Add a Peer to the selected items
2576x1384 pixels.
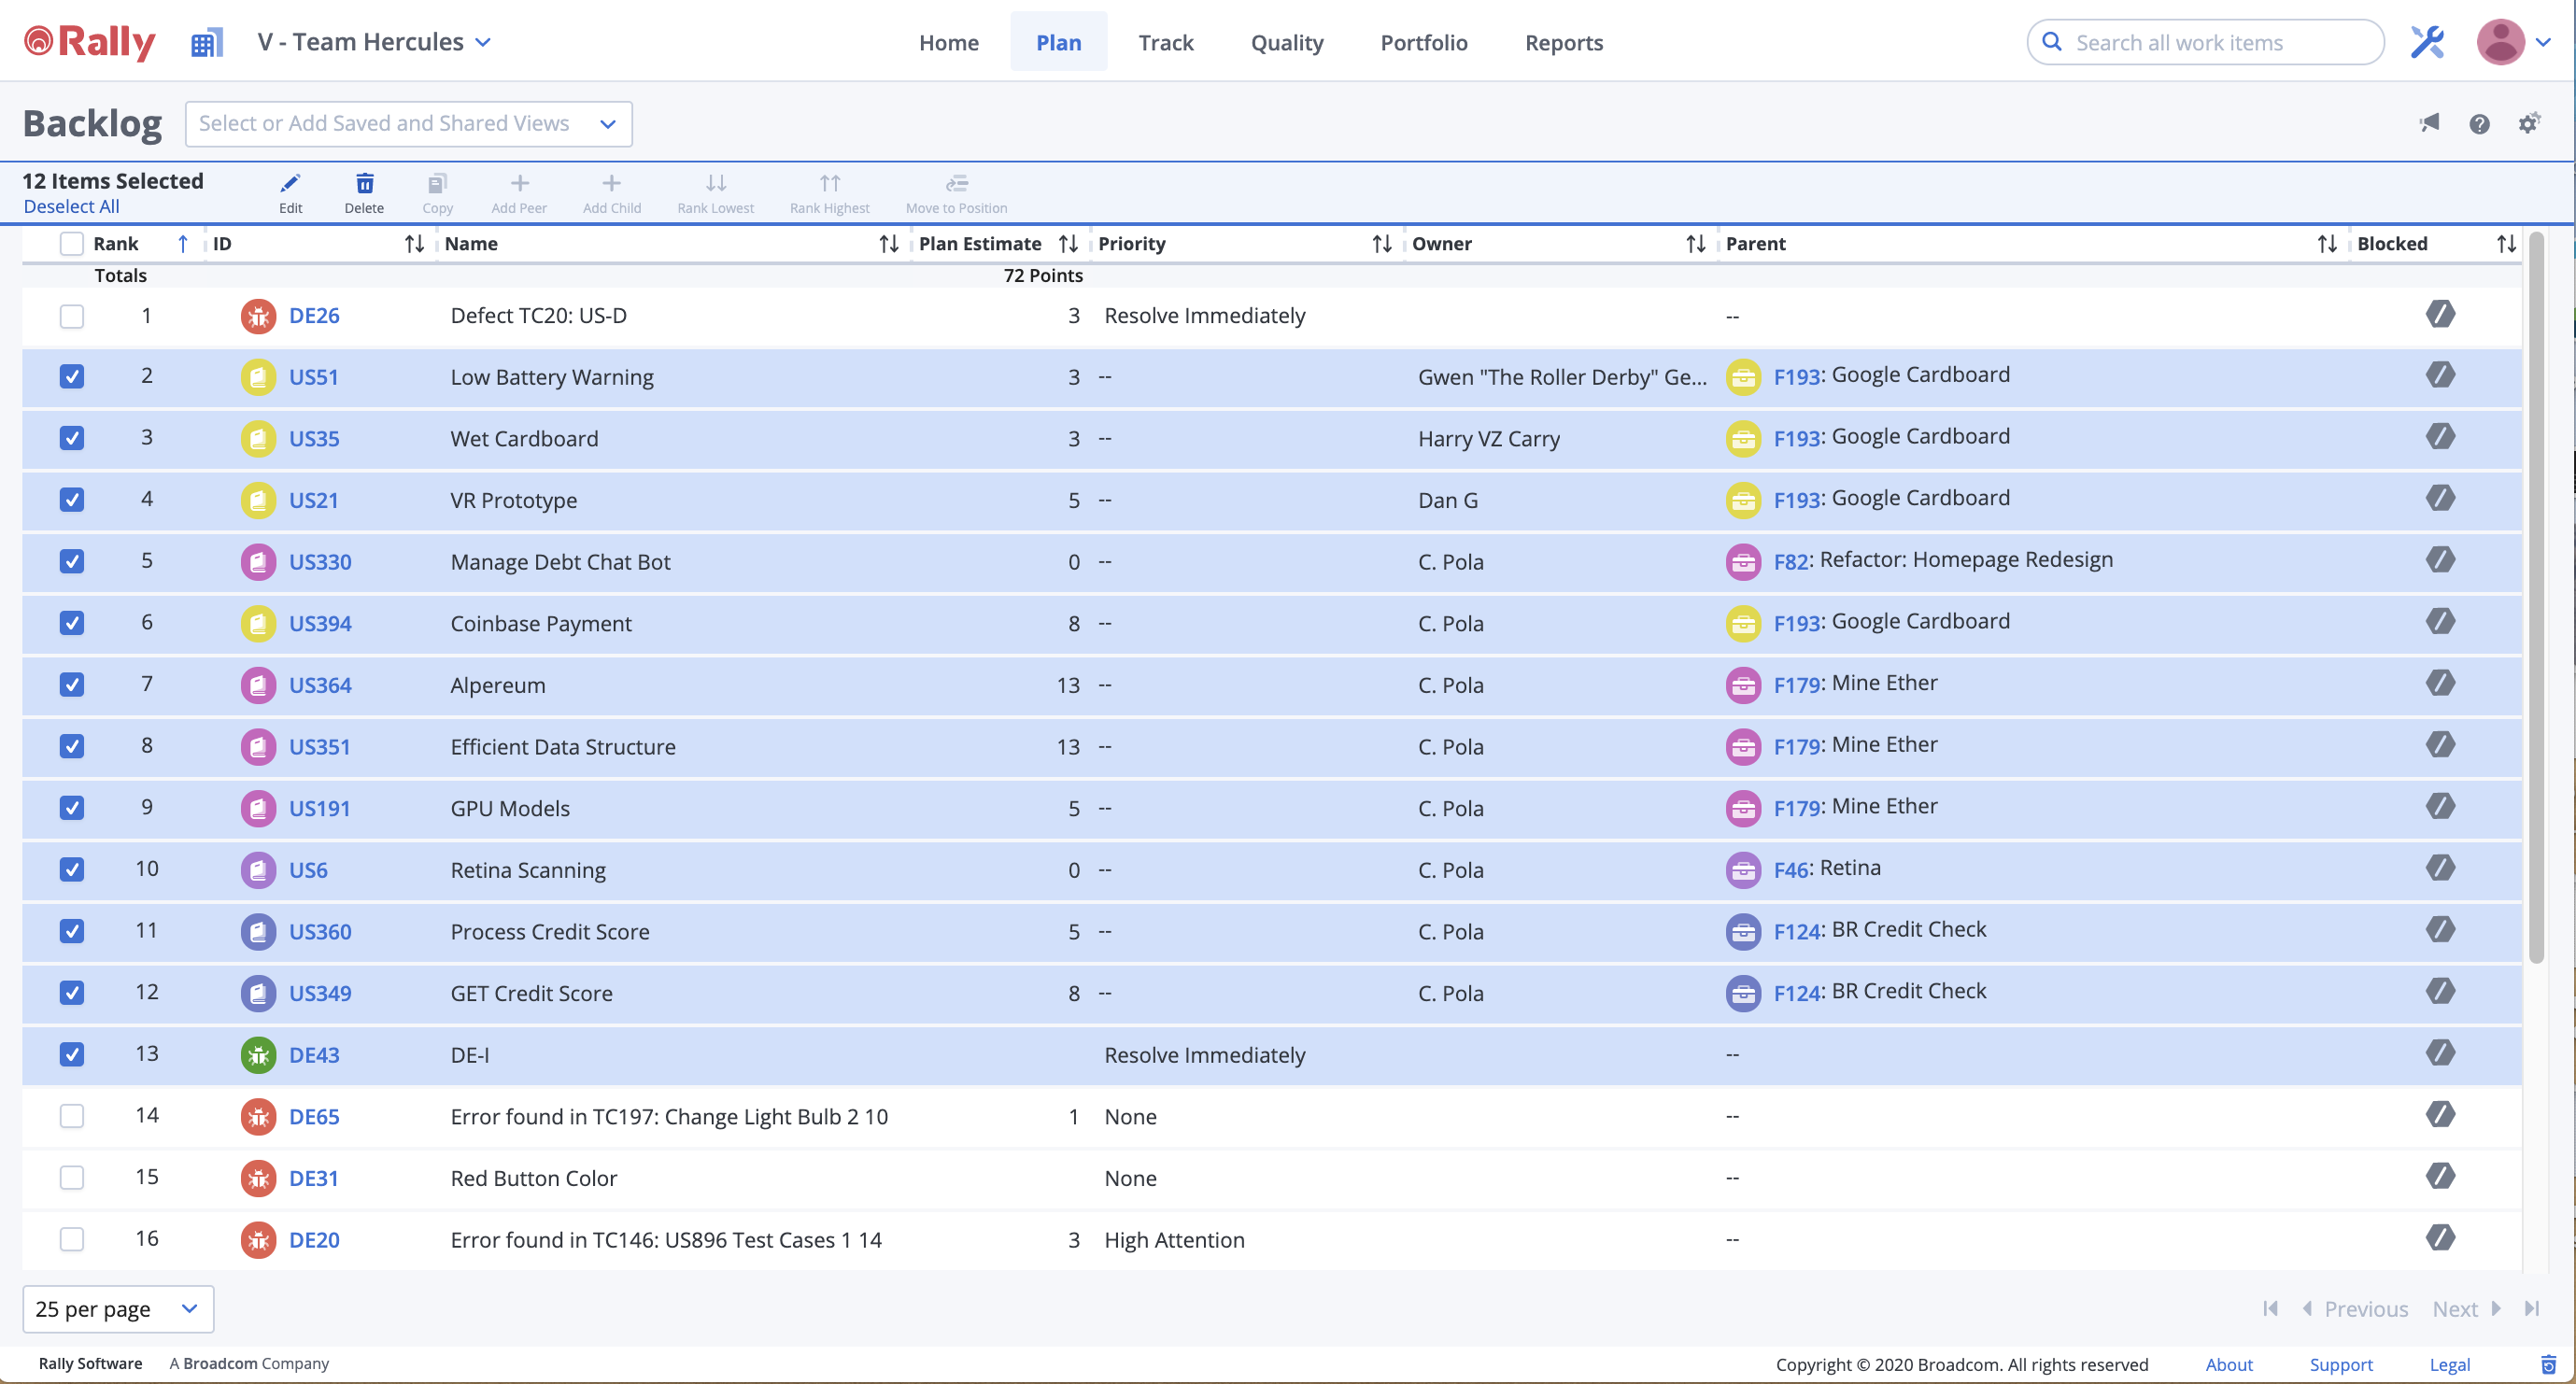coord(518,191)
